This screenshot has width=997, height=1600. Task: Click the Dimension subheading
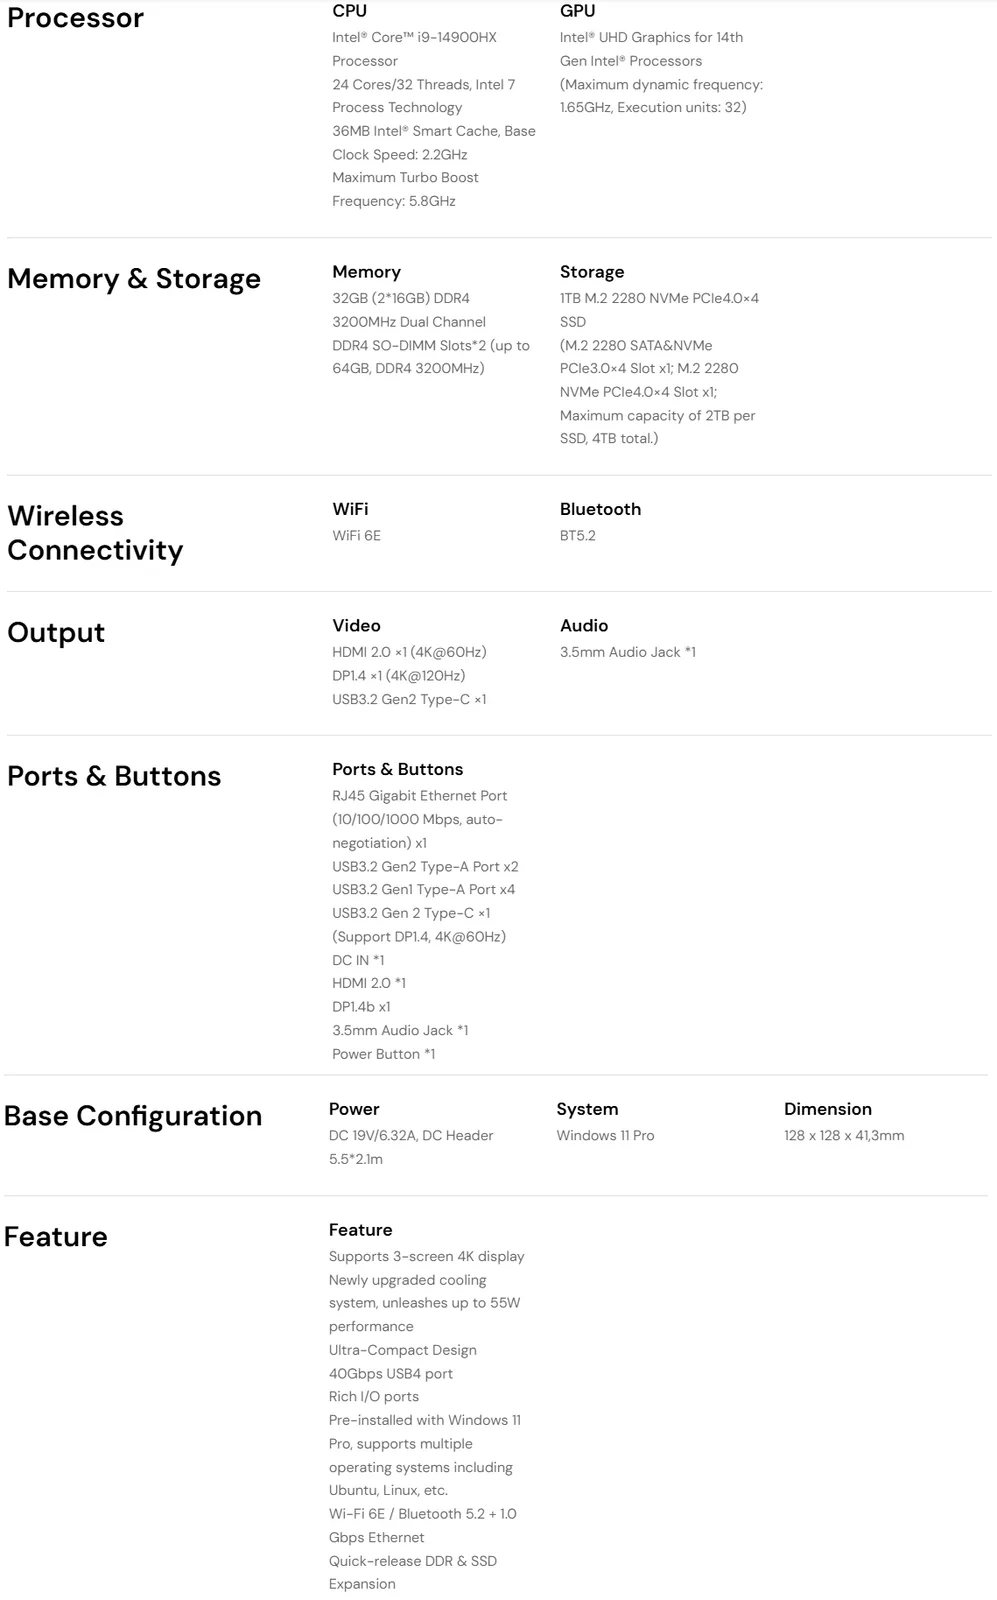point(828,1109)
